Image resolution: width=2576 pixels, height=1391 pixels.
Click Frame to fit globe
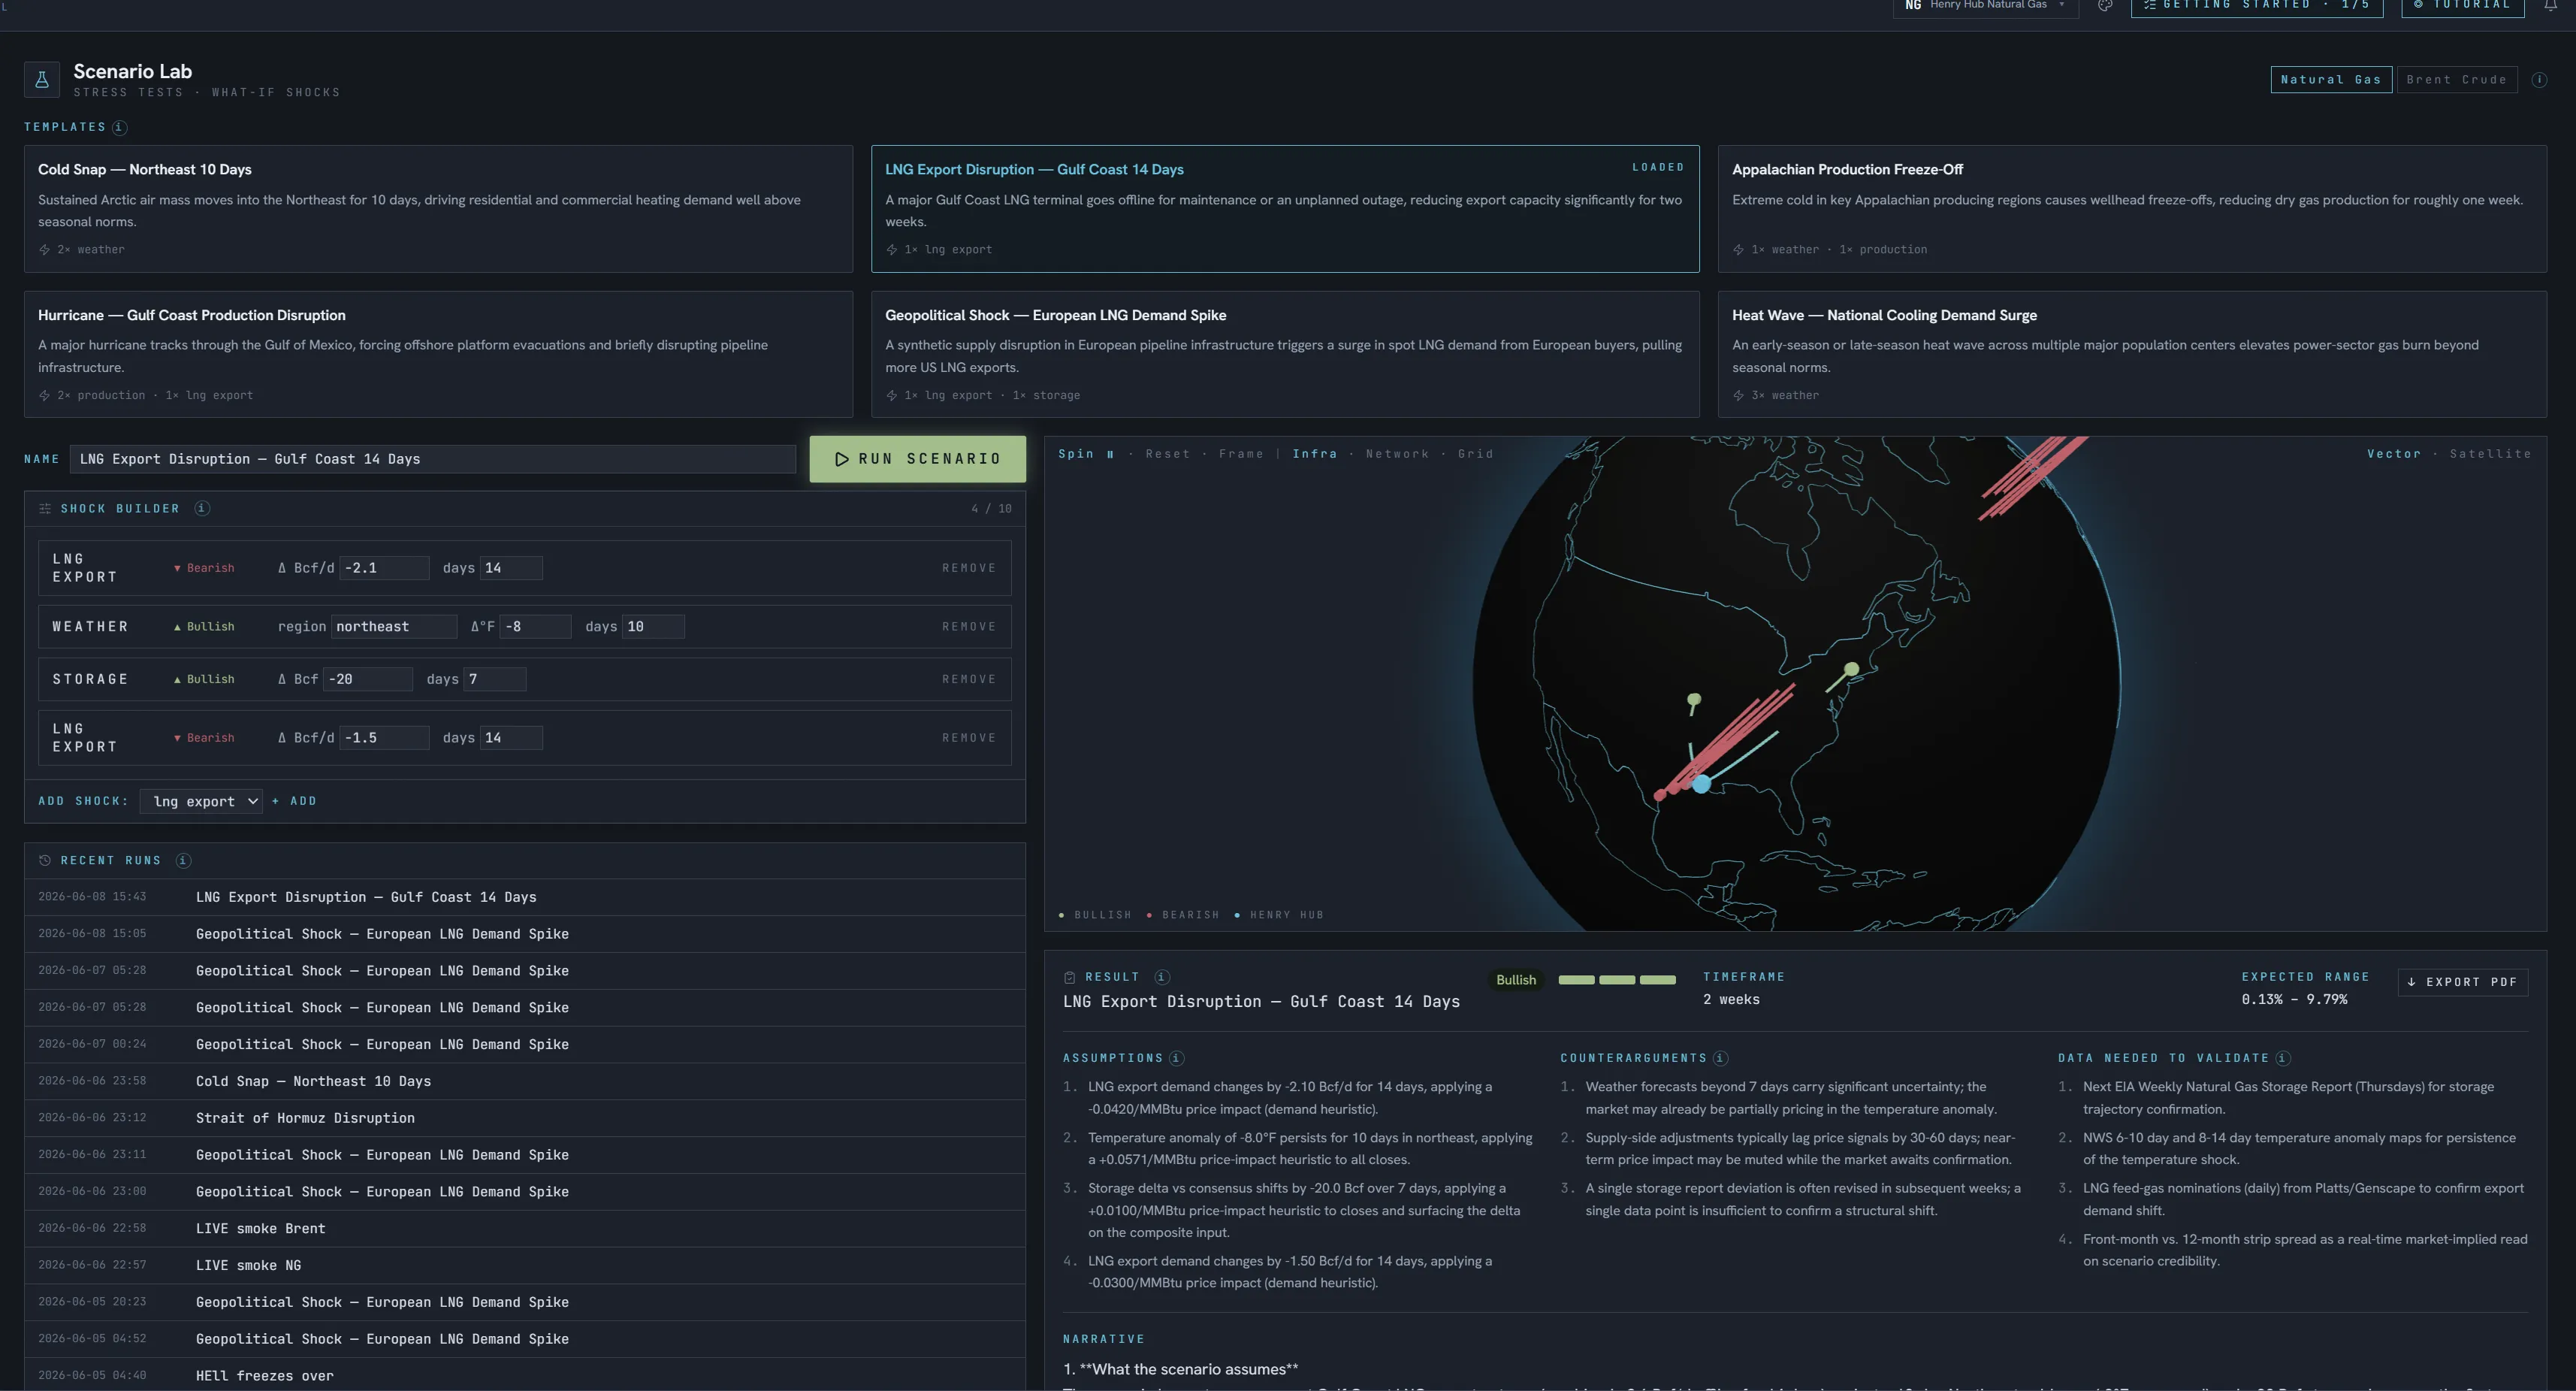pos(1241,454)
